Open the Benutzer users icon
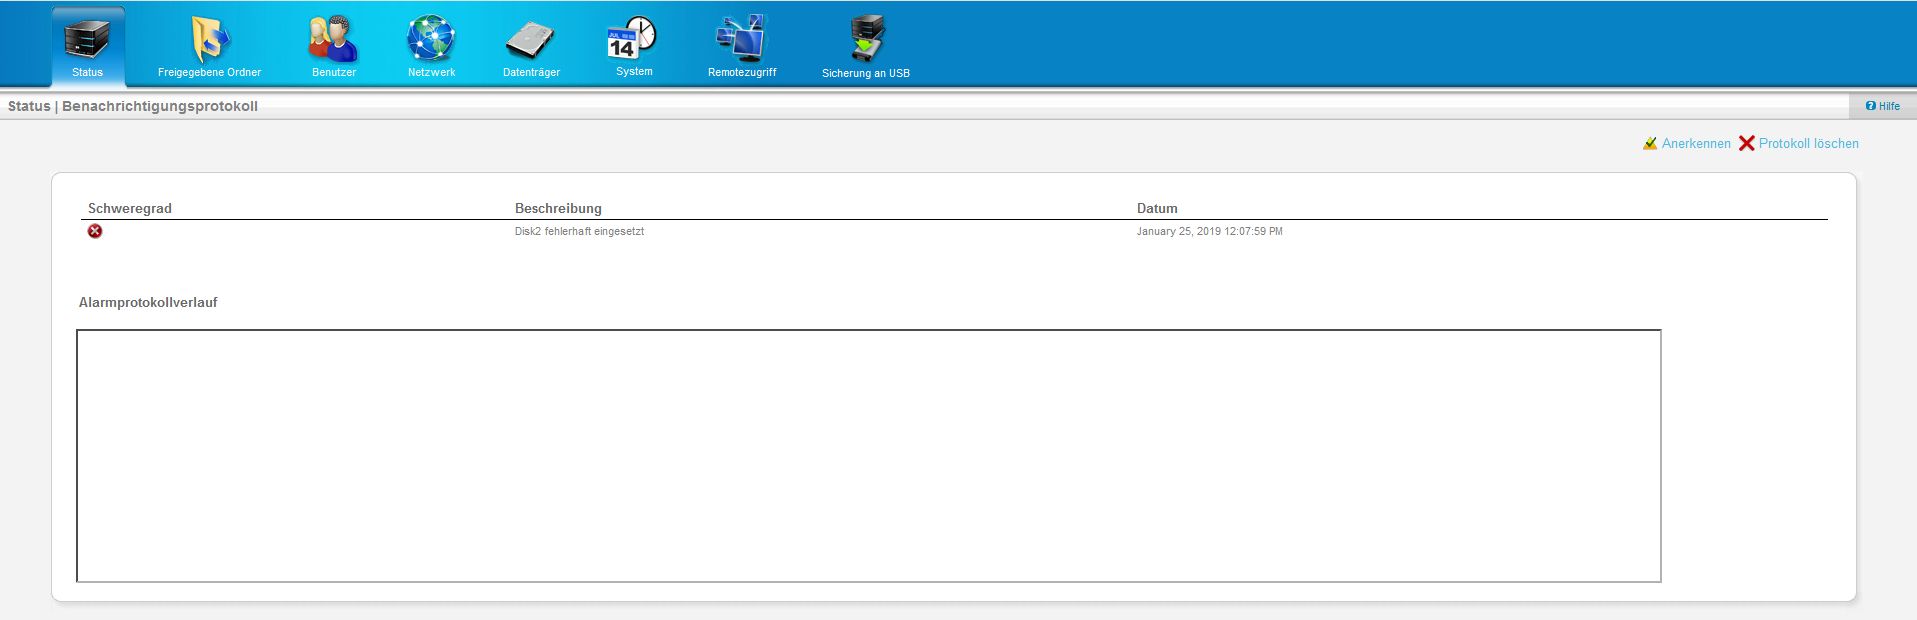The image size is (1917, 620). coord(333,39)
